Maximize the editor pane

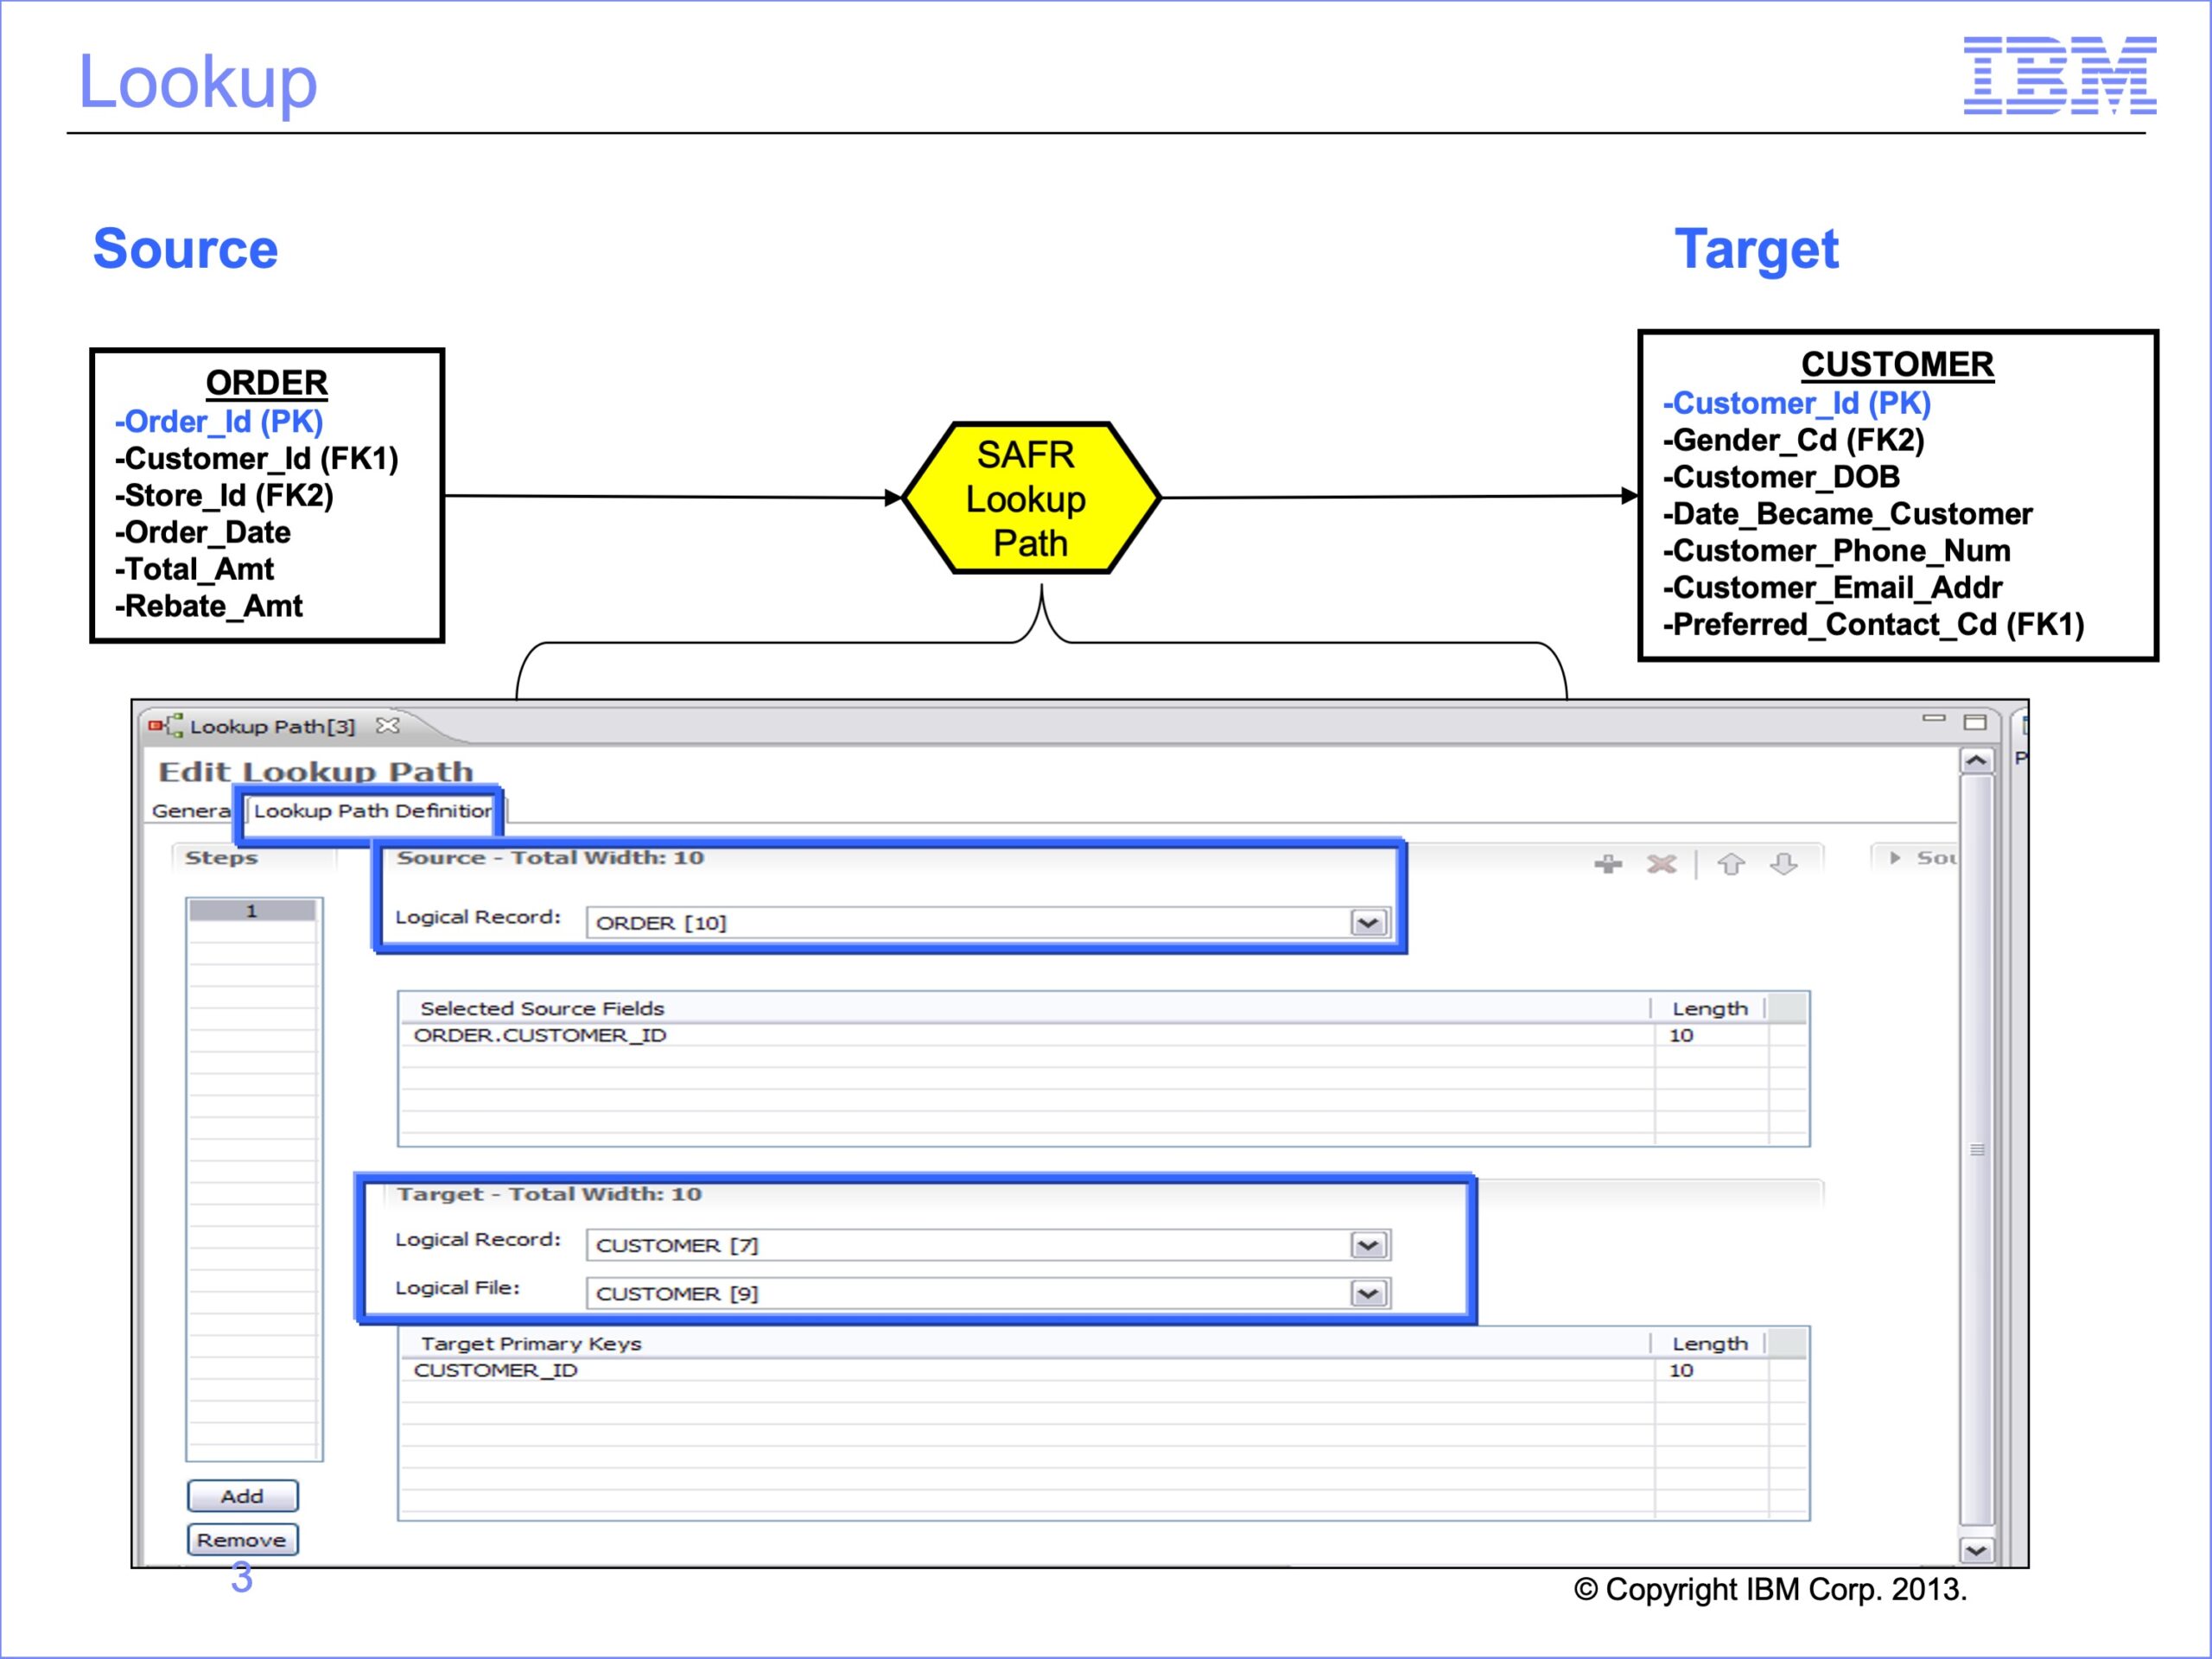tap(1975, 722)
